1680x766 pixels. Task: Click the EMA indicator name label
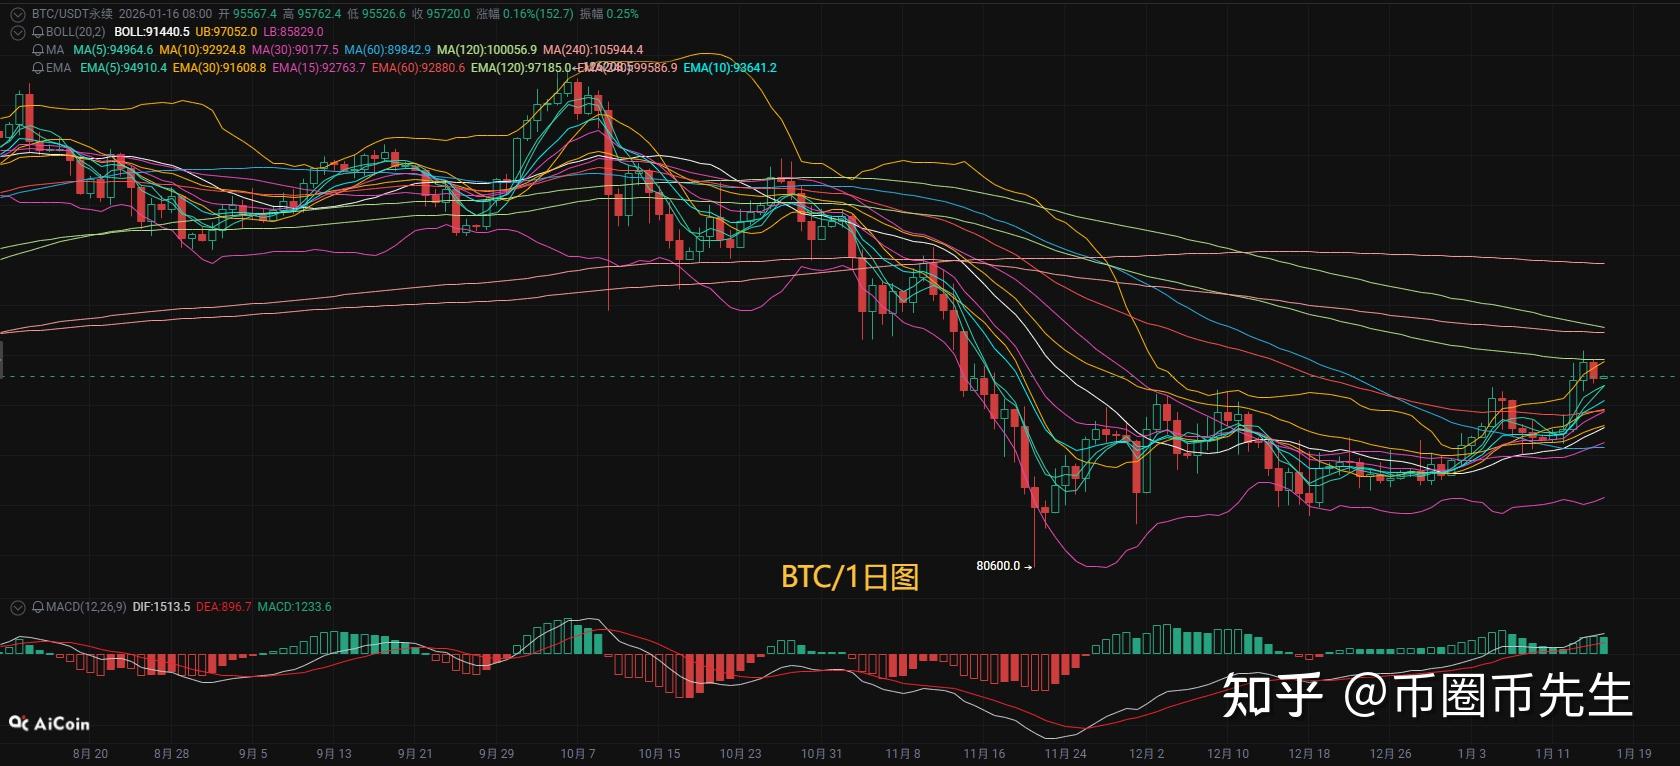[58, 68]
